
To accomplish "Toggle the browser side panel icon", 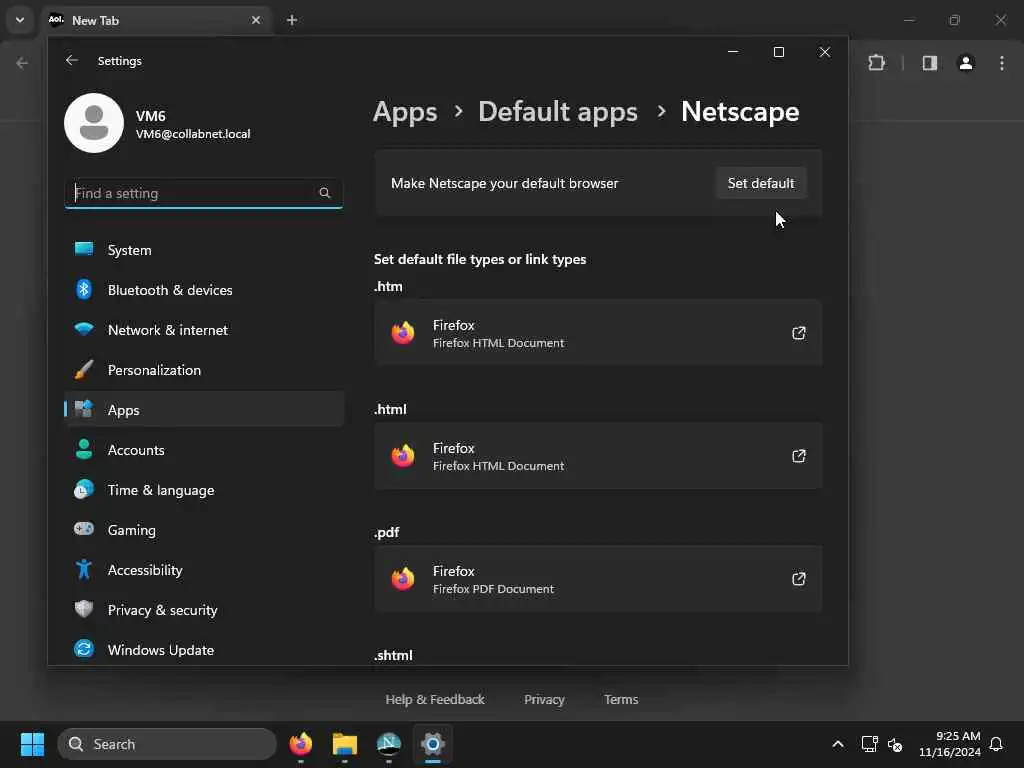I will (930, 63).
